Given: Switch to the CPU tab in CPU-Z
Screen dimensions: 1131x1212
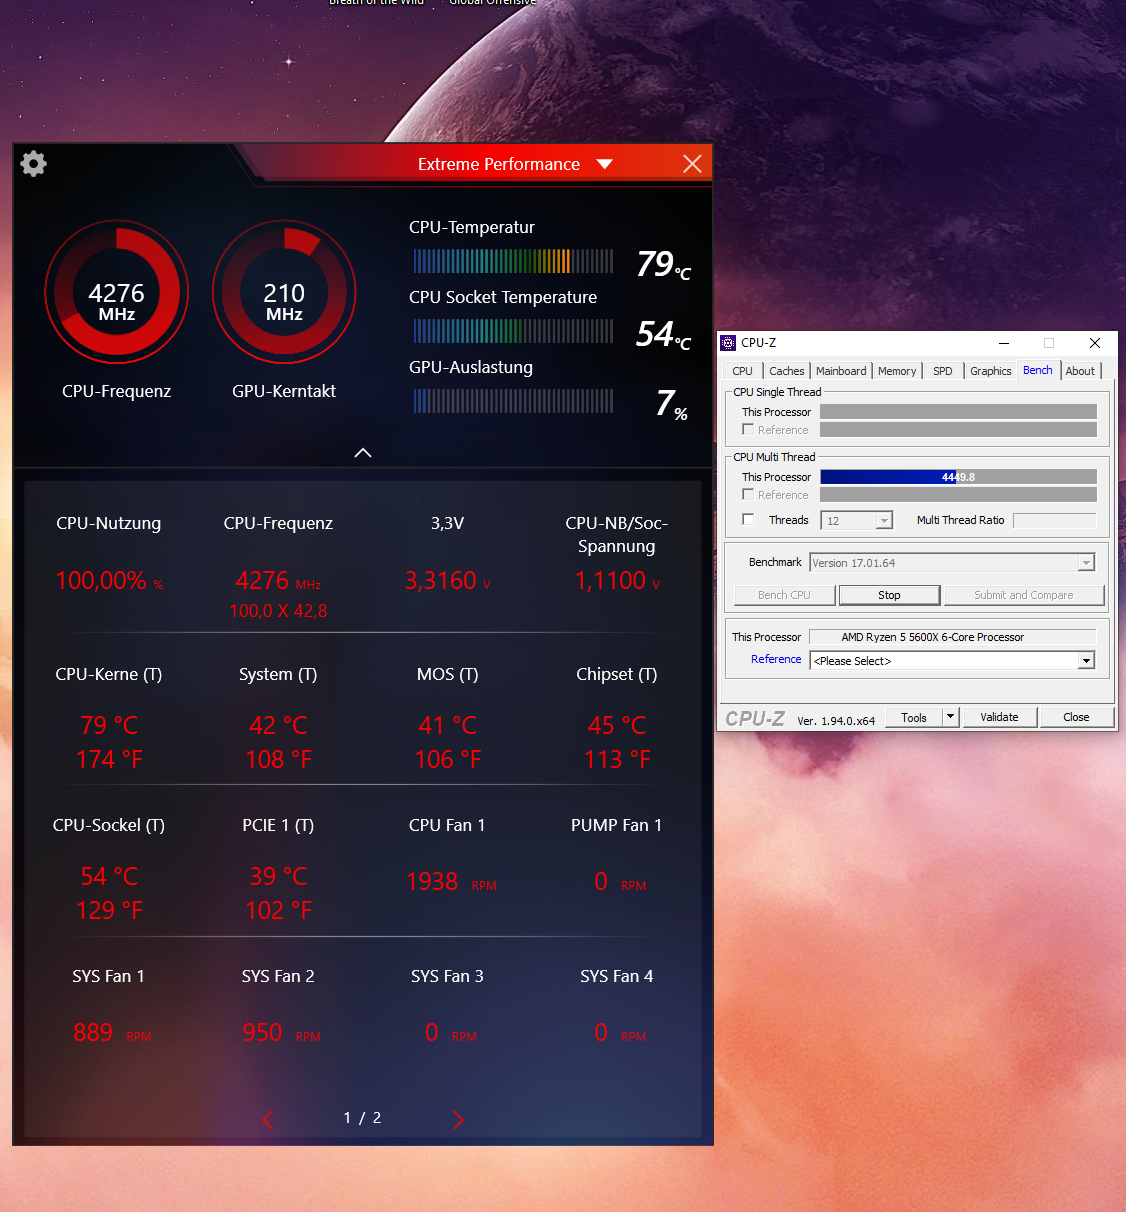Looking at the screenshot, I should point(743,371).
